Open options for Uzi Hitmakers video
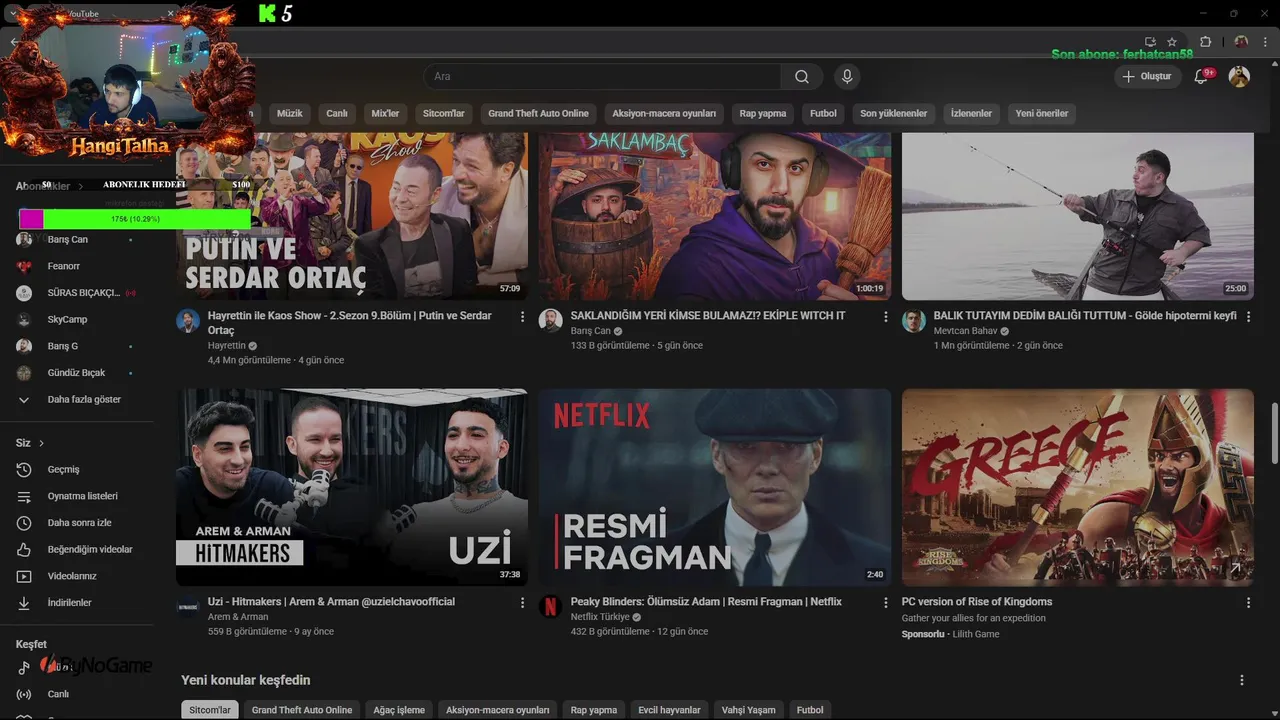This screenshot has height=720, width=1280. coord(522,603)
